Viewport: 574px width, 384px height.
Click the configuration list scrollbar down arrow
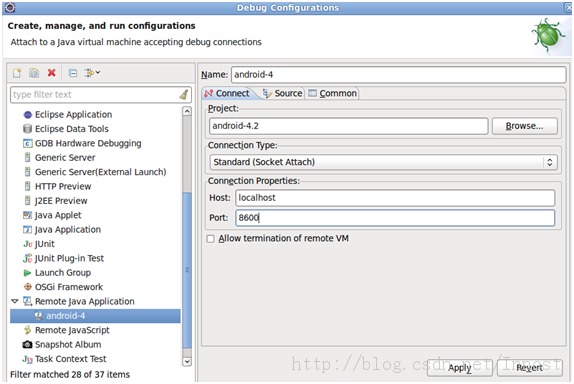187,361
